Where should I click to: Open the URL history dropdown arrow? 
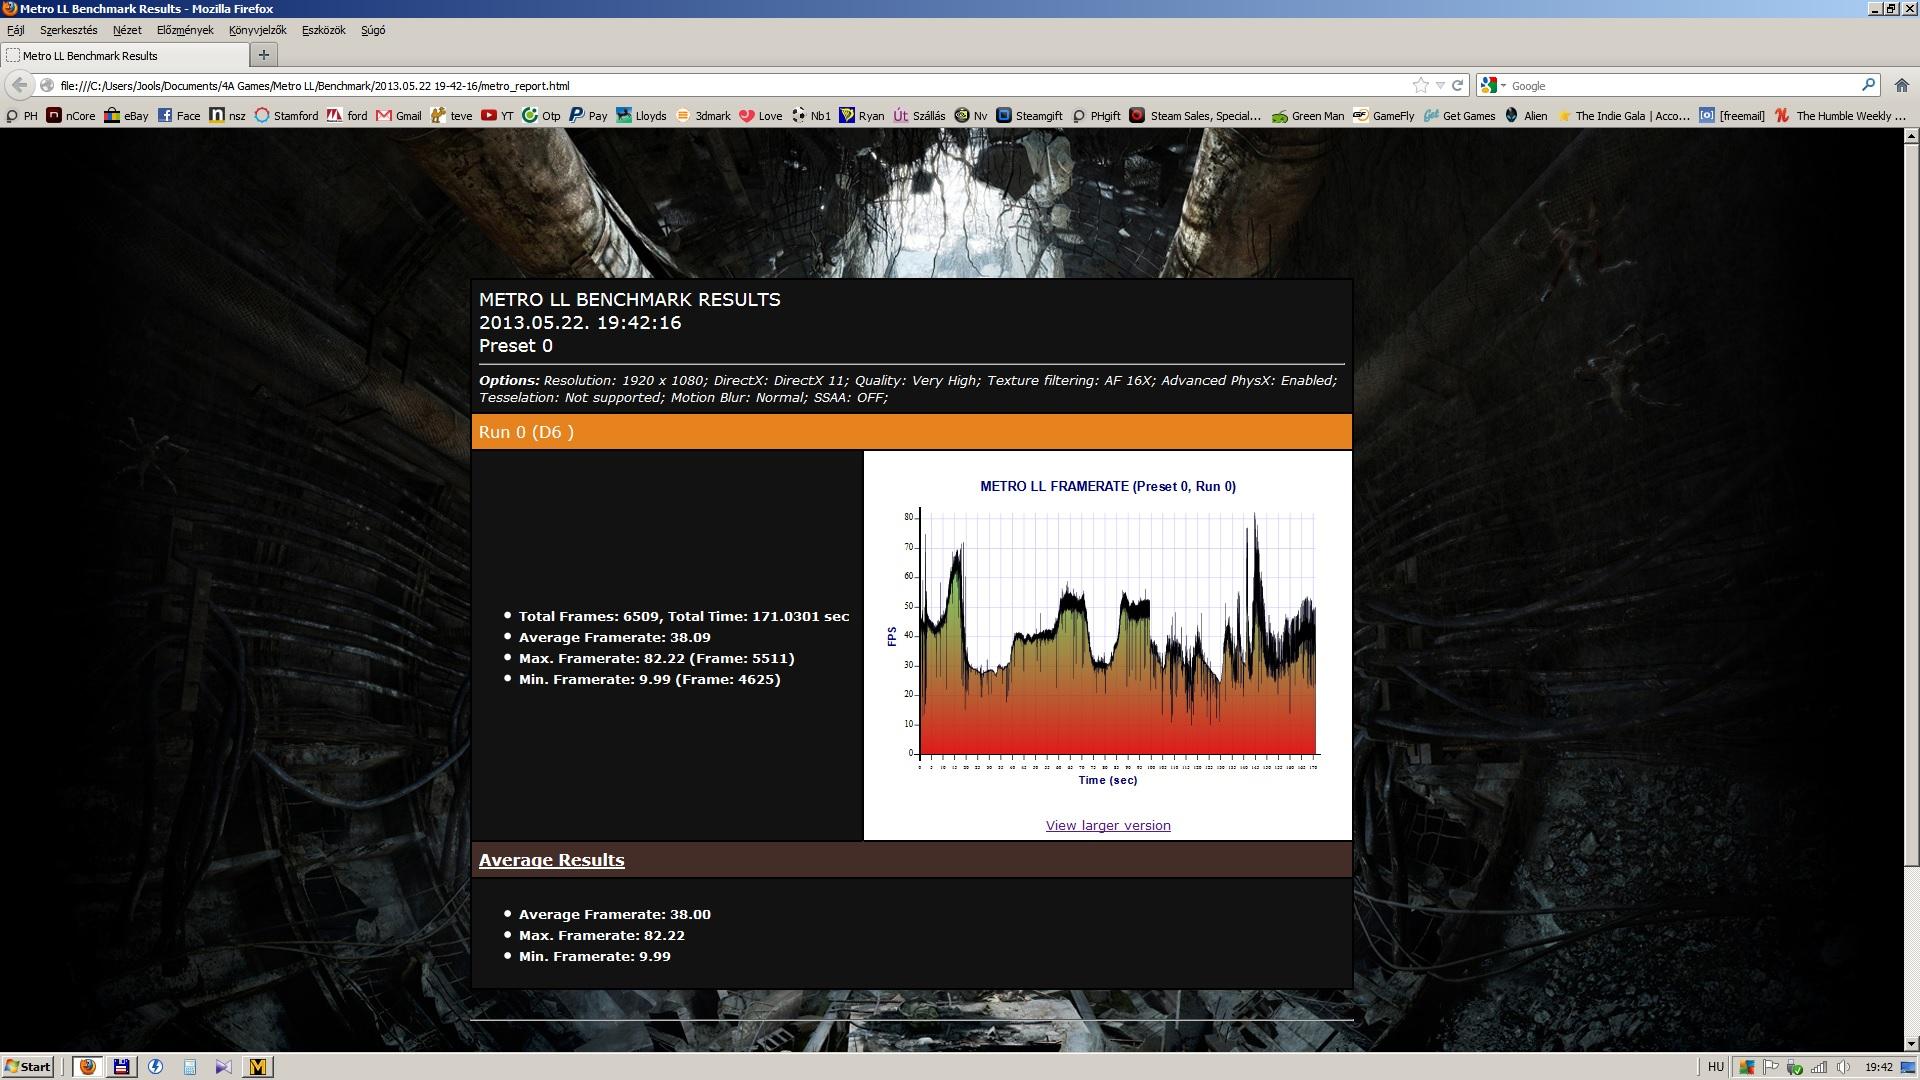tap(1440, 85)
